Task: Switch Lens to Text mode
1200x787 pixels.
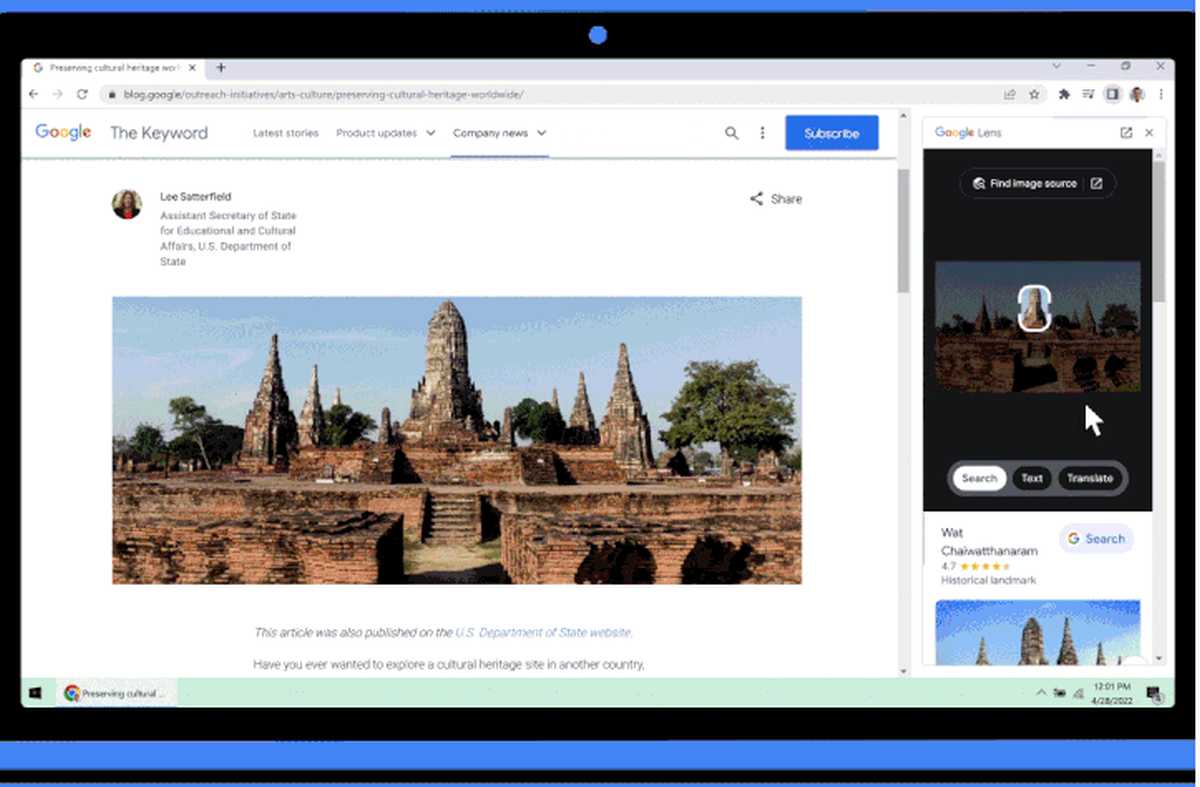Action: click(x=1032, y=478)
